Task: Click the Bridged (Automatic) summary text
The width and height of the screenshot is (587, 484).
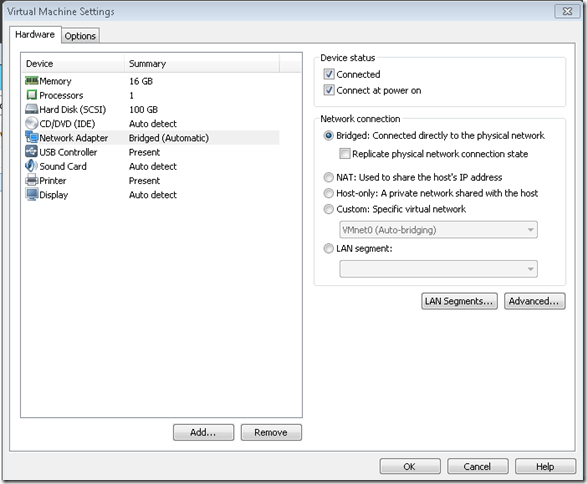Action: (169, 138)
